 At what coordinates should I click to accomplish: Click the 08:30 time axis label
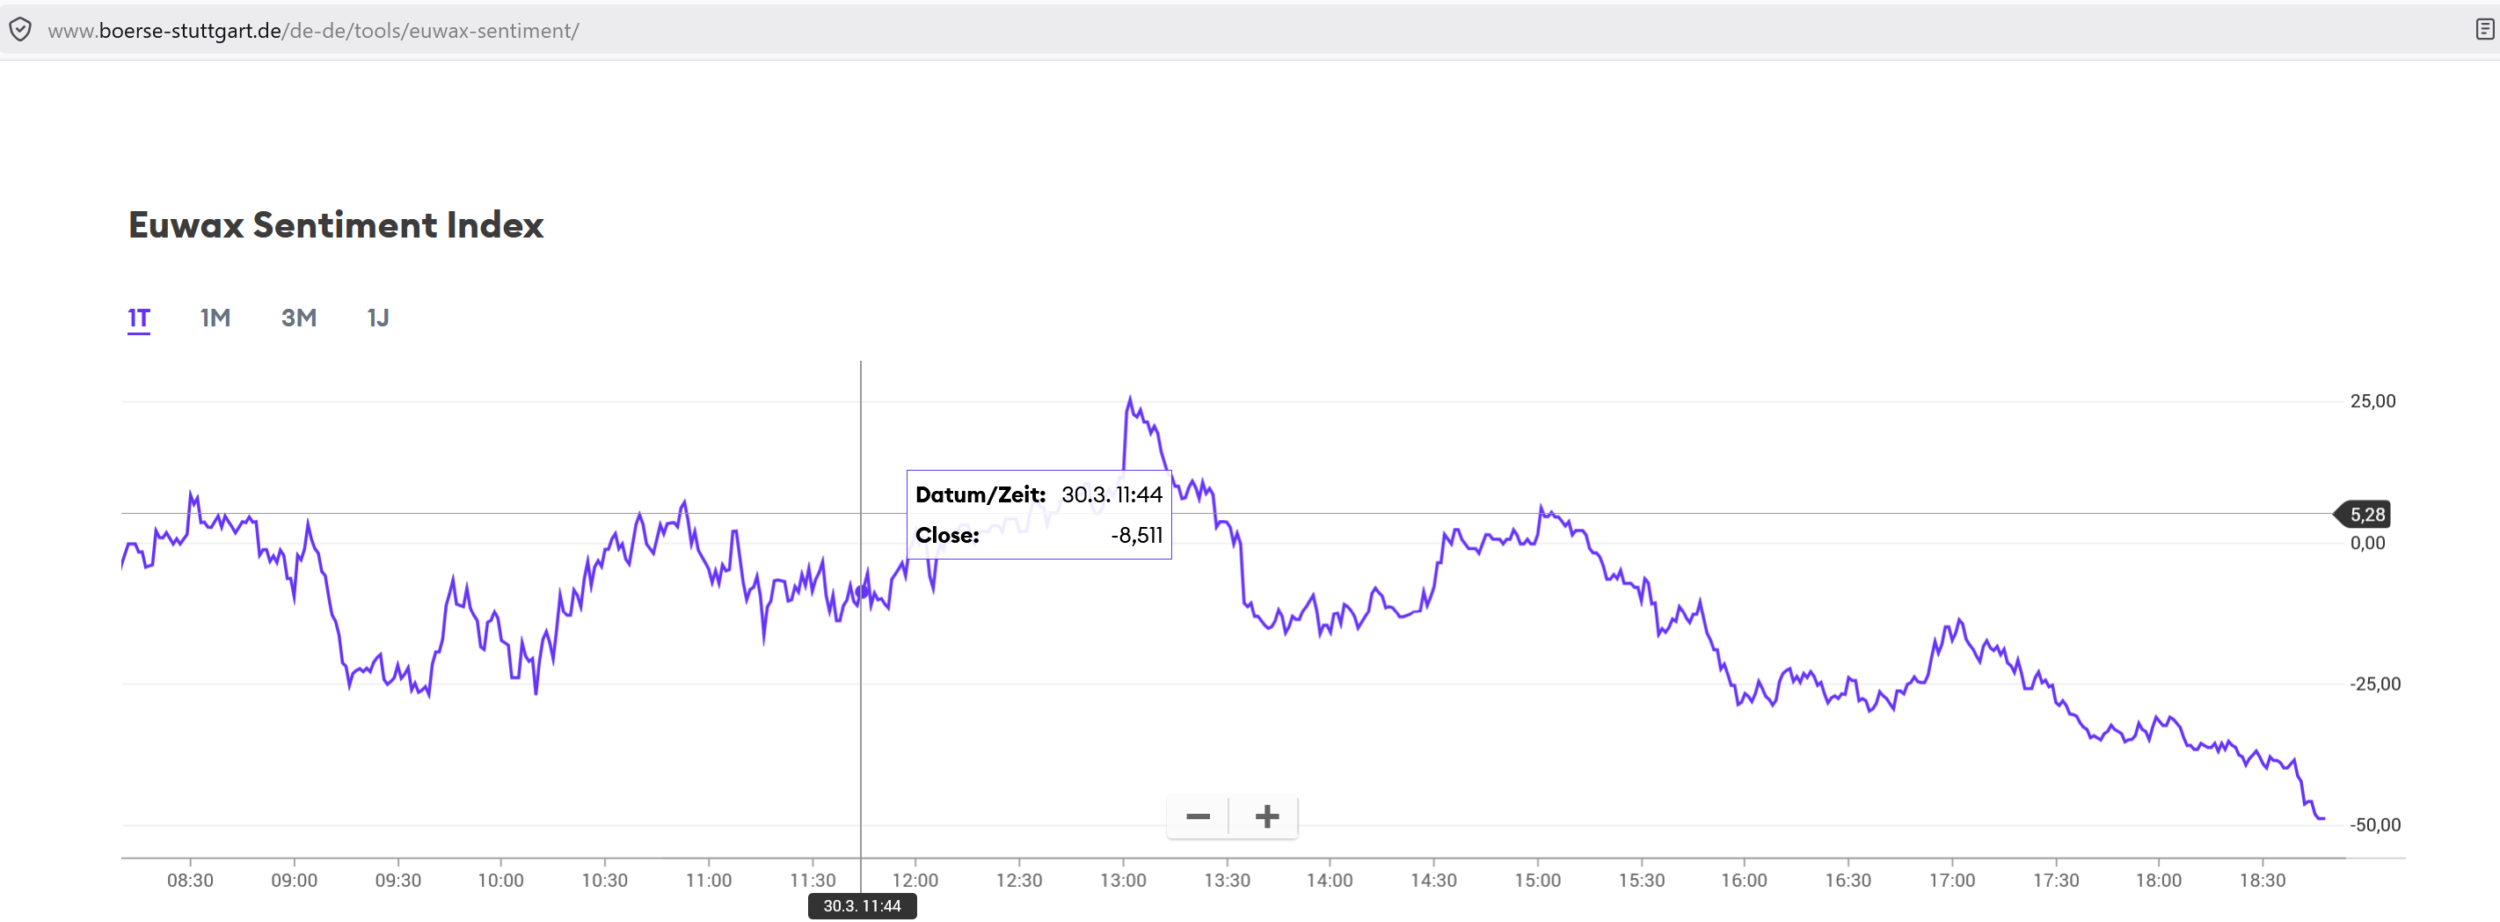[190, 880]
